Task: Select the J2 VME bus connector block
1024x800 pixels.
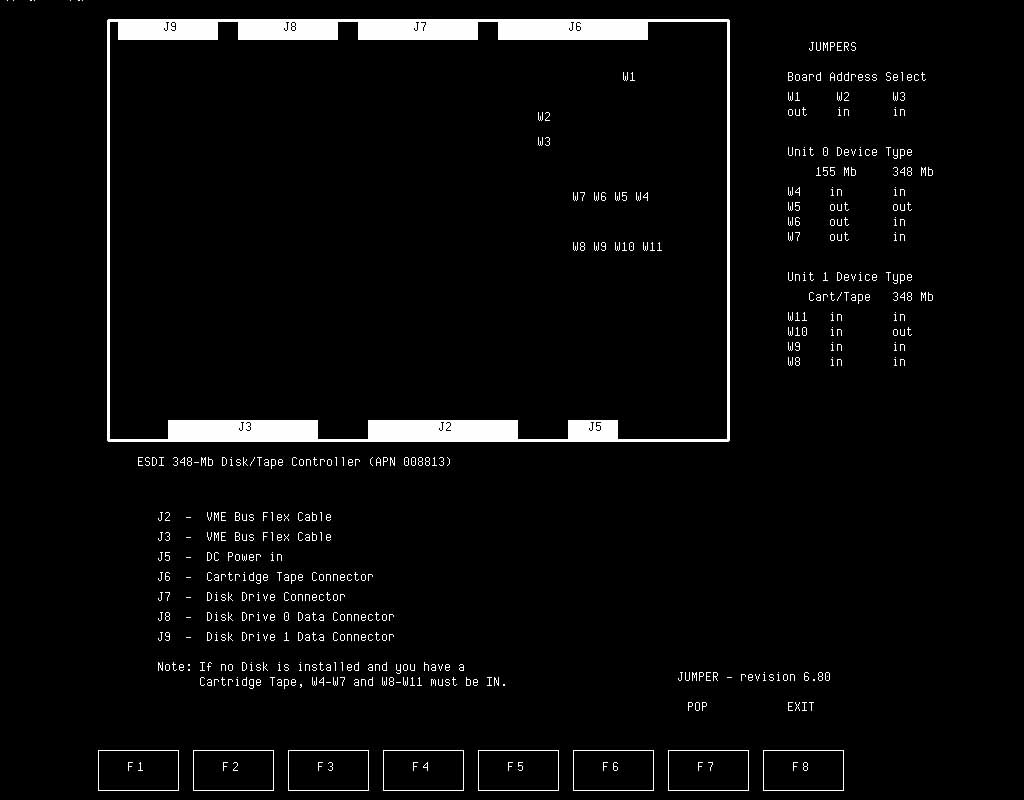Action: click(x=443, y=429)
